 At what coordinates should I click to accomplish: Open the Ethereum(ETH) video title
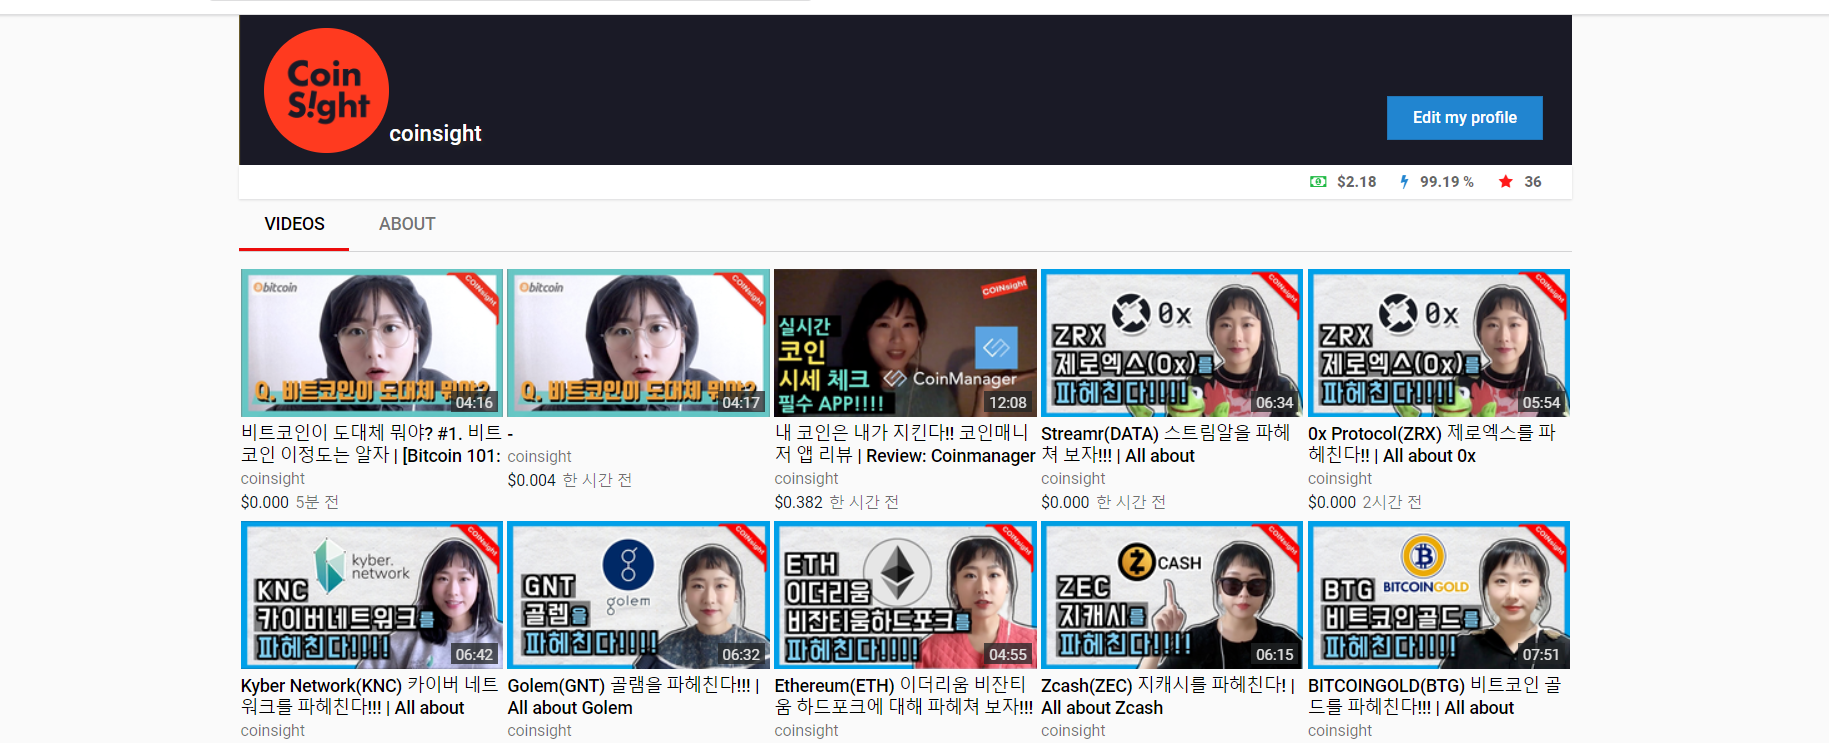904,696
